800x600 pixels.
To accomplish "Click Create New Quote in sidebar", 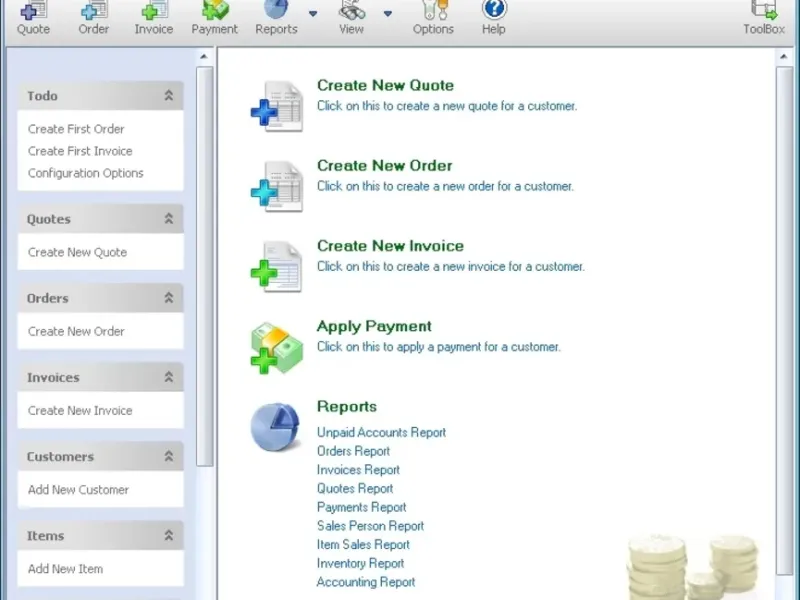I will pos(78,252).
